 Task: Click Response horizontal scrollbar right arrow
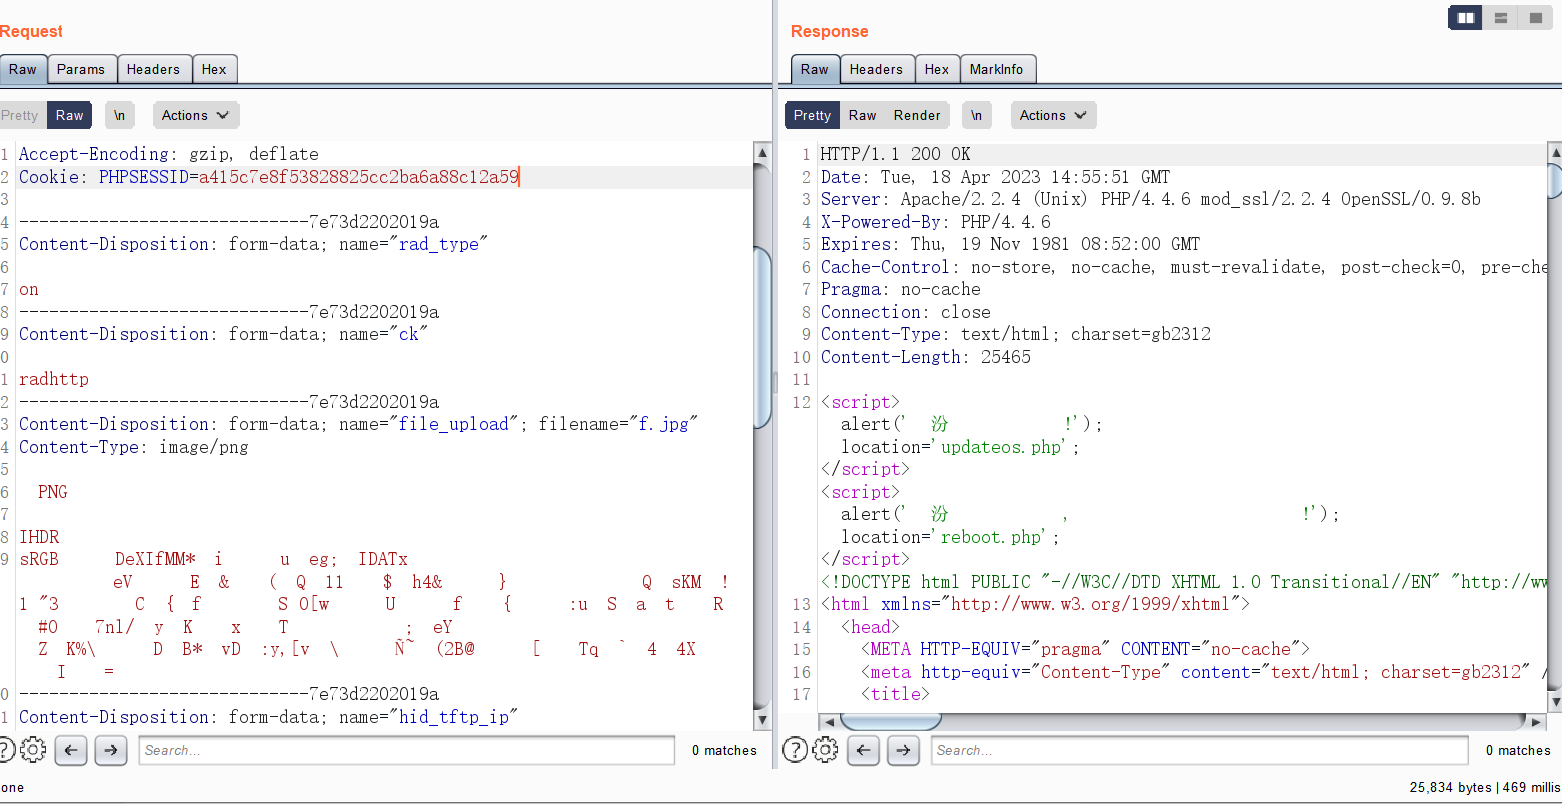click(x=1537, y=721)
